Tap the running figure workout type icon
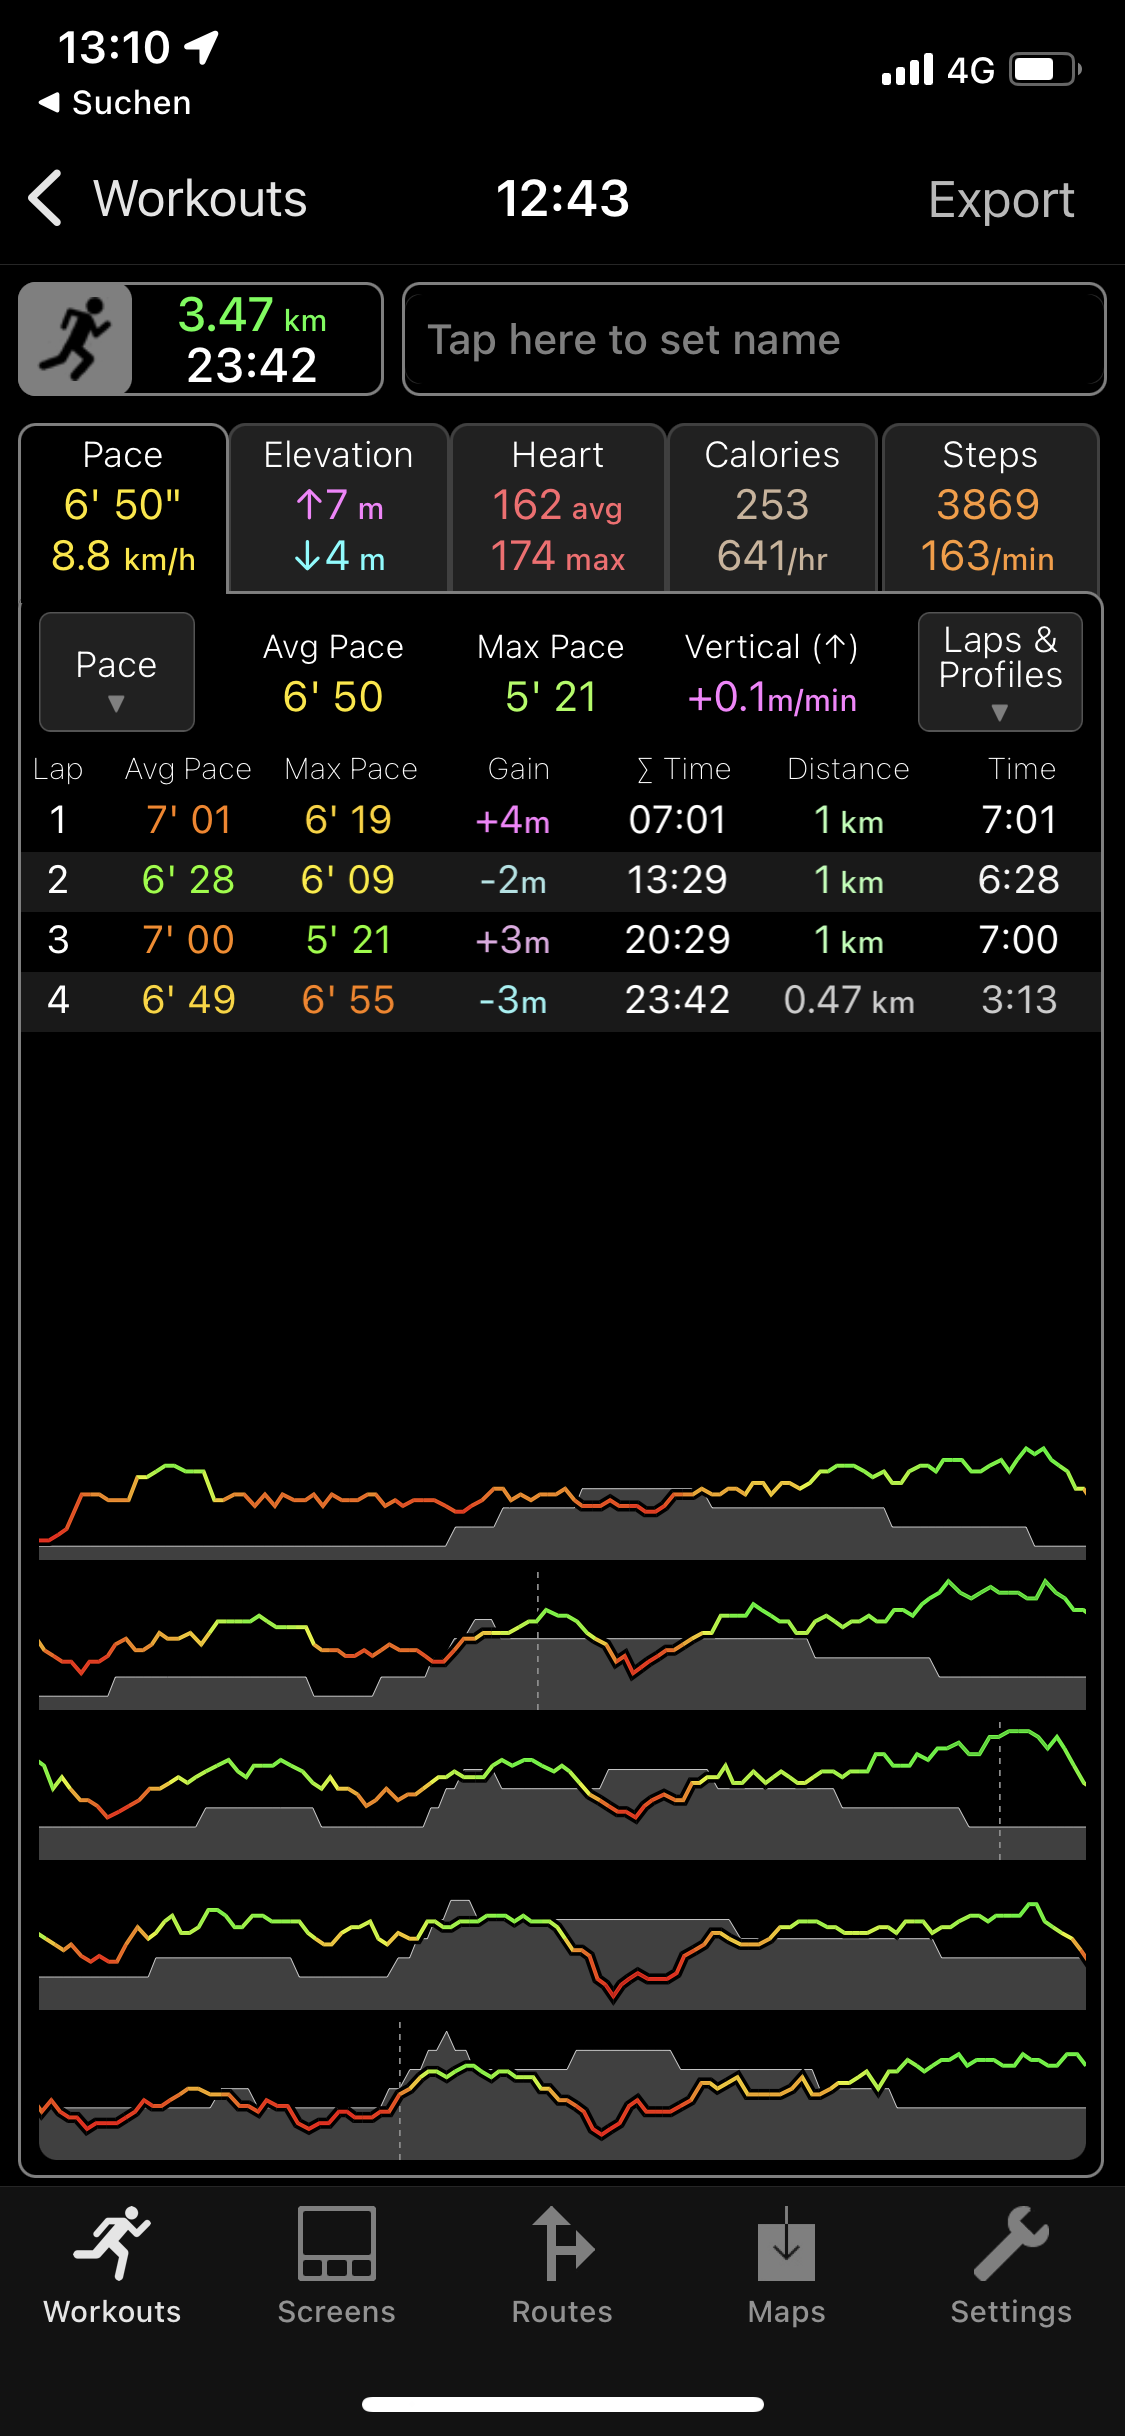The image size is (1125, 2436). (x=76, y=339)
